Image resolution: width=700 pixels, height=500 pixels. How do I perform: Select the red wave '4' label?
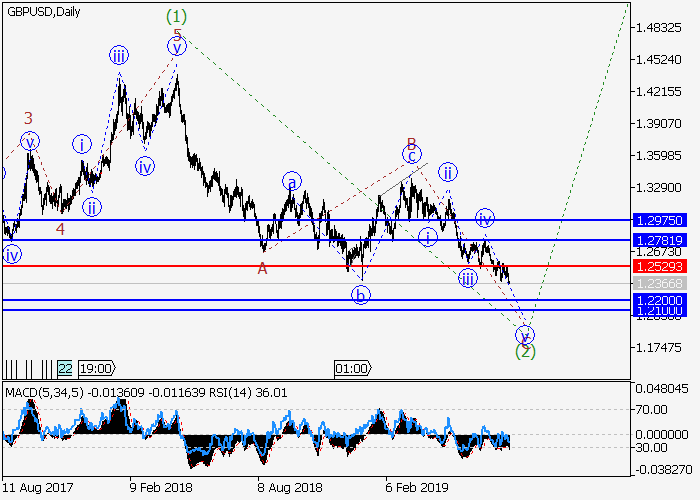click(61, 230)
